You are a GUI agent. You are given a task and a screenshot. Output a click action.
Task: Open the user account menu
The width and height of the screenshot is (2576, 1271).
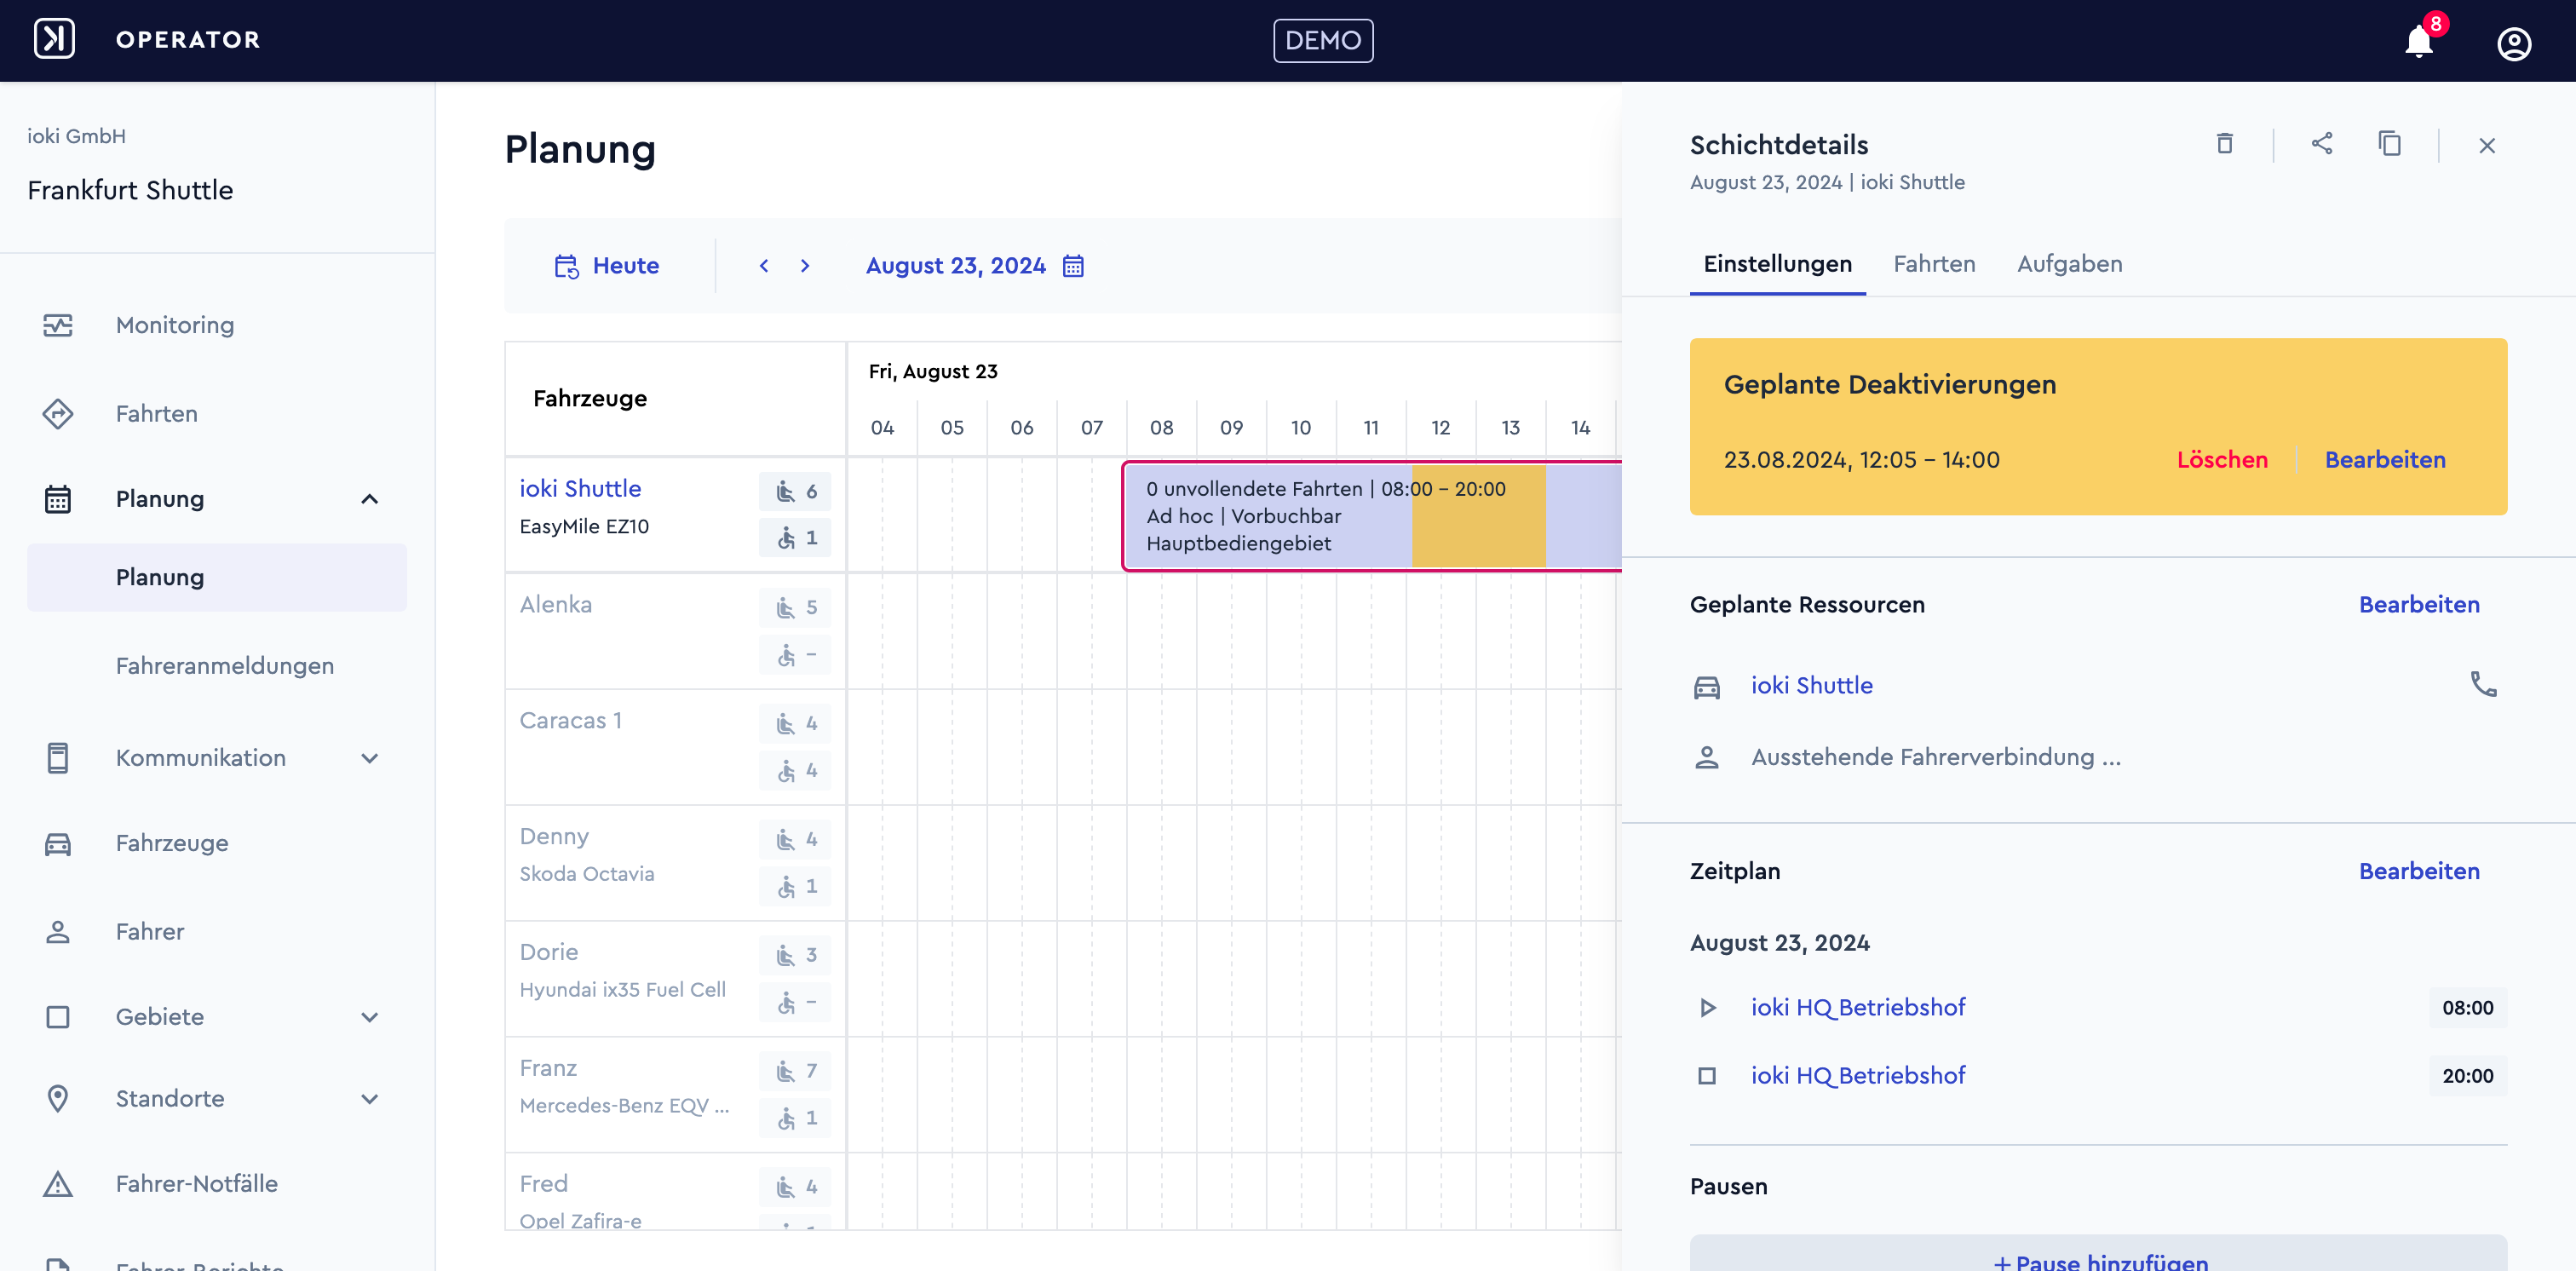point(2513,43)
